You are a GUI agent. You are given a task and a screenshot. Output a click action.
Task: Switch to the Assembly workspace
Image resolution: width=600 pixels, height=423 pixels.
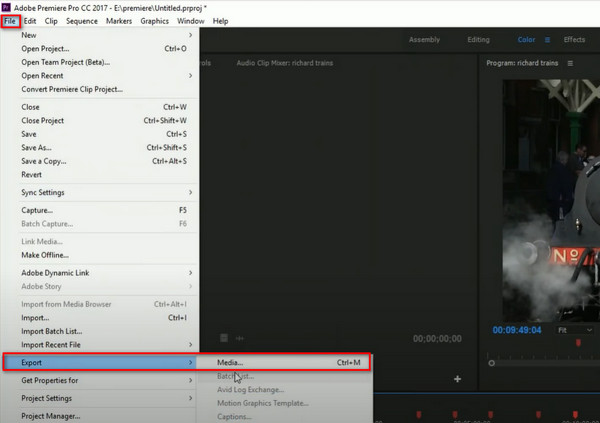point(424,40)
